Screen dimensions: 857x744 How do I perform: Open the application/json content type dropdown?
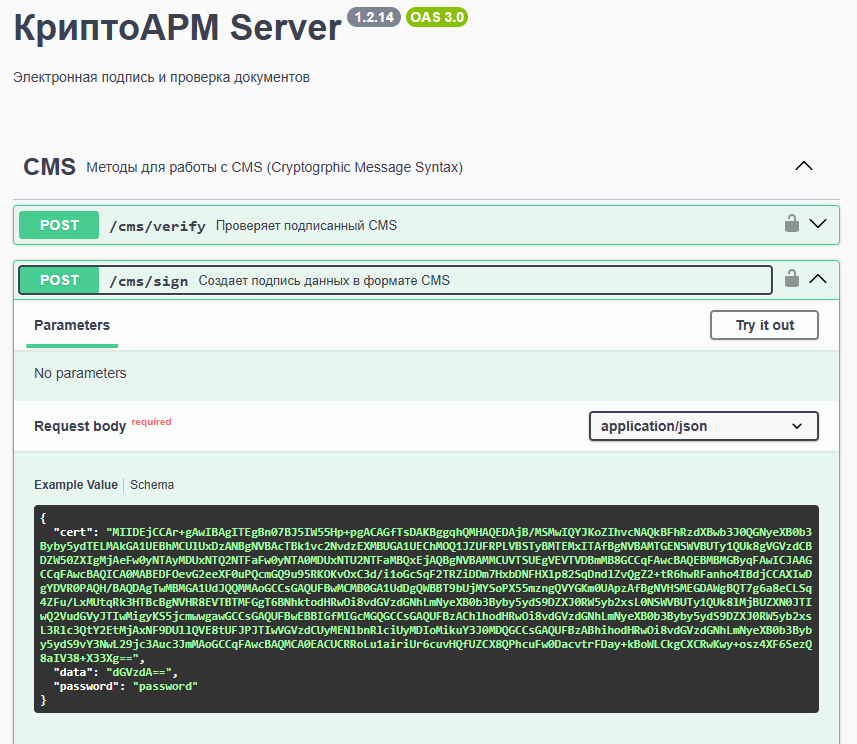[703, 426]
